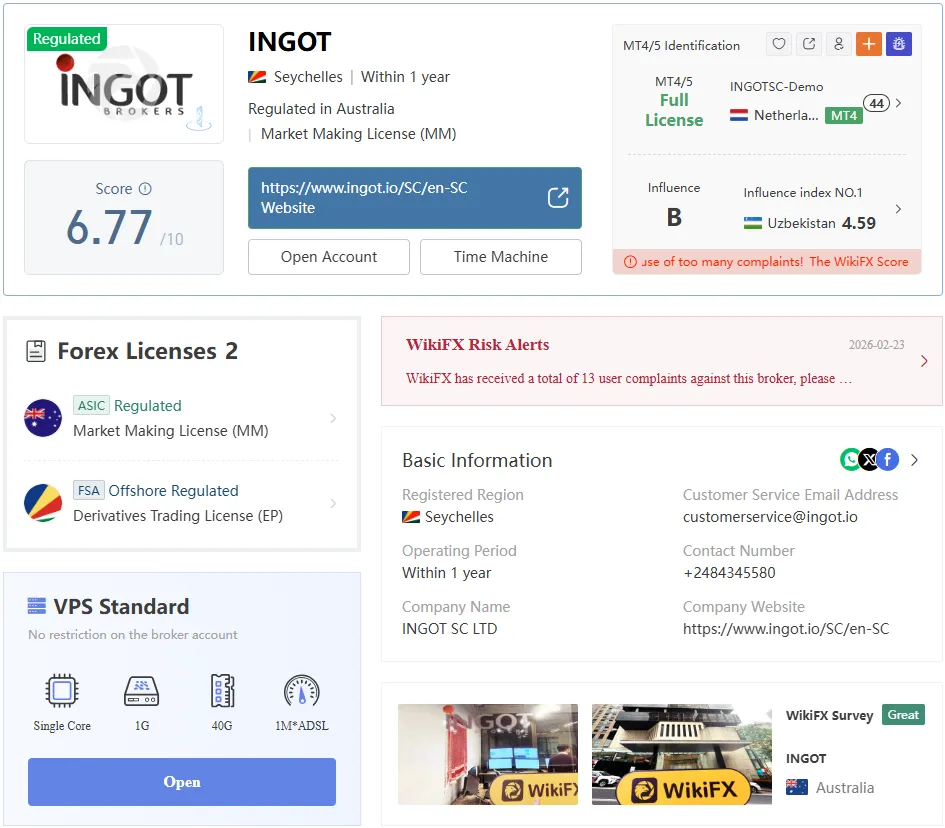Click the contact number +2484345580
The width and height of the screenshot is (945, 828).
click(x=729, y=572)
